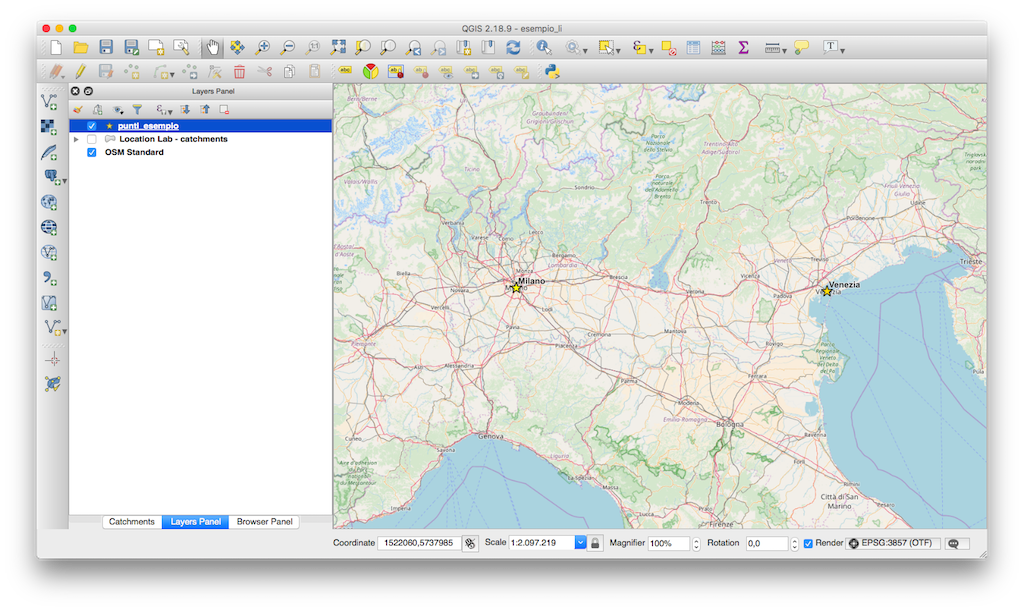Open text annotation dropdown arrow
1024x611 pixels.
point(842,50)
